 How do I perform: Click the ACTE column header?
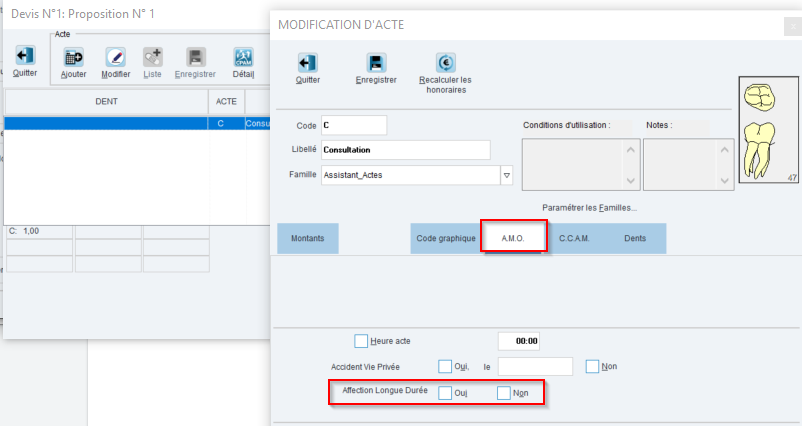[x=226, y=102]
